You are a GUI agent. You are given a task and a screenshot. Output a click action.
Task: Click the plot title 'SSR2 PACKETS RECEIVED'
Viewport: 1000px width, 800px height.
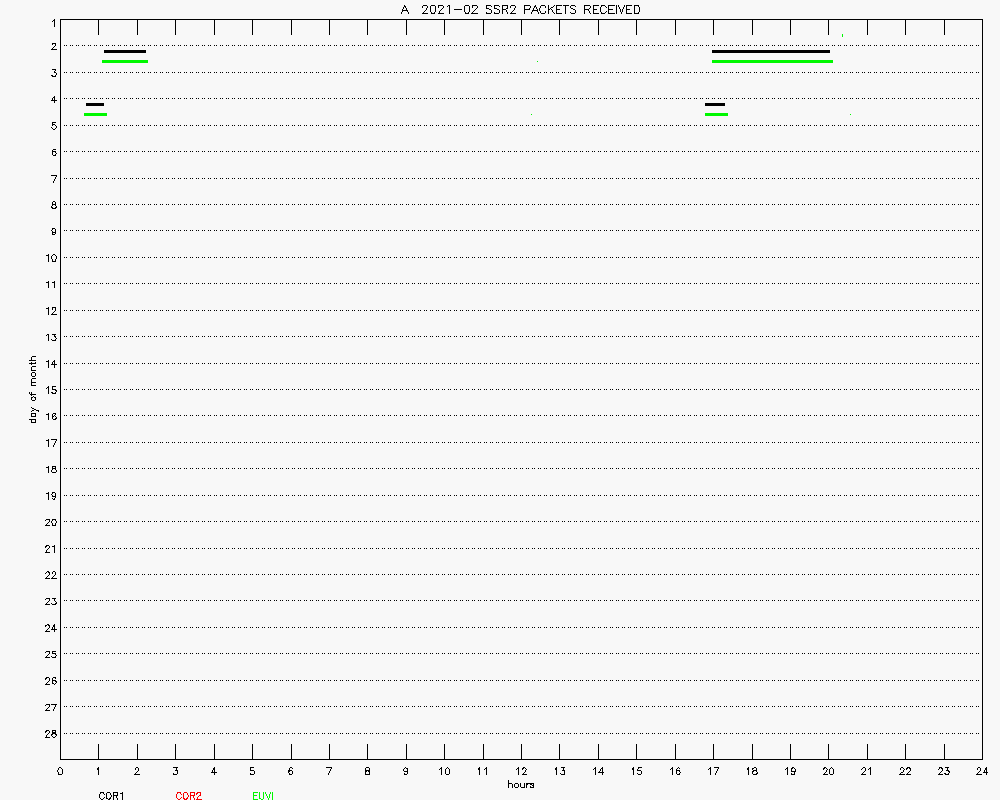tap(520, 10)
